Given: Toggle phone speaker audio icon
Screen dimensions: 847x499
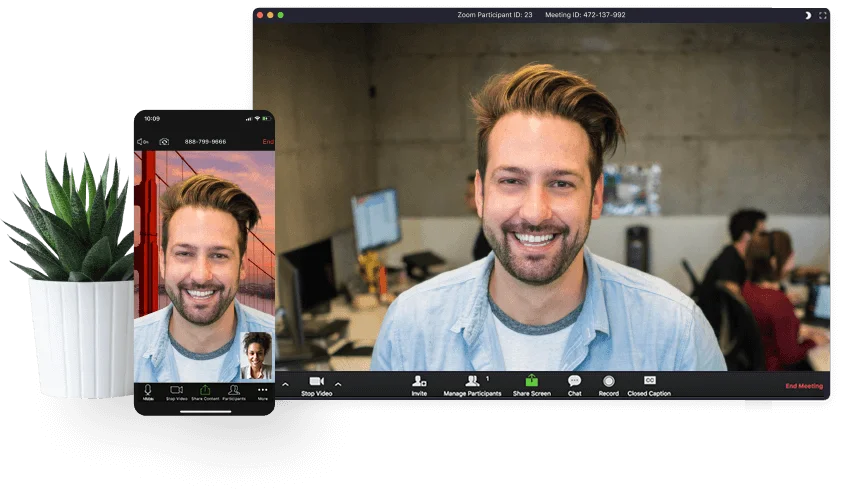Looking at the screenshot, I should coord(142,142).
